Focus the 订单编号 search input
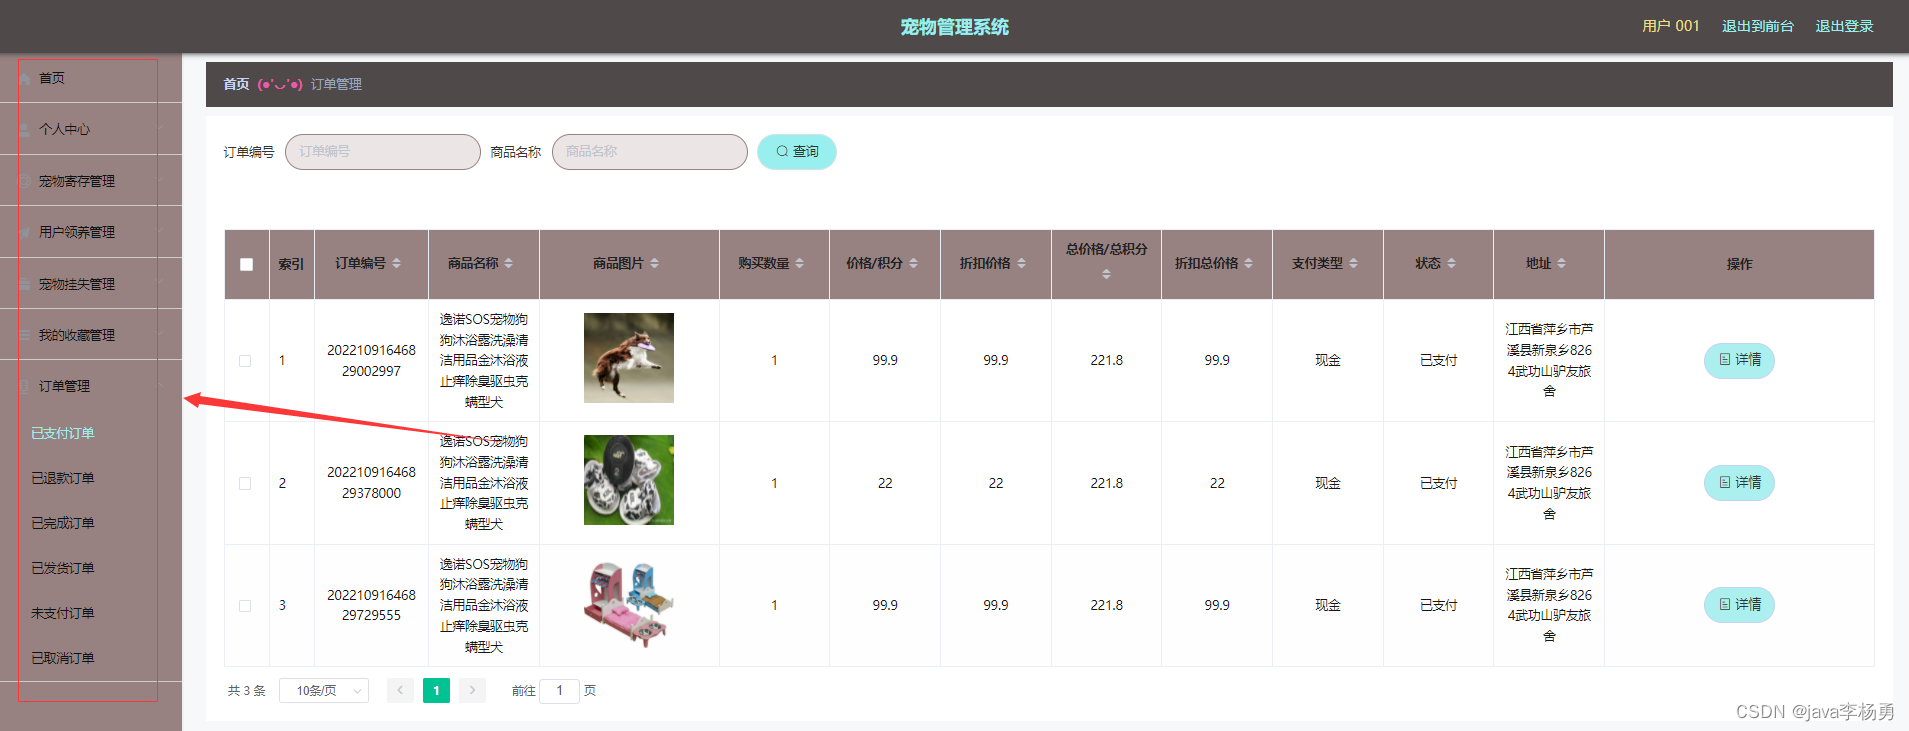The image size is (1909, 731). pos(383,152)
